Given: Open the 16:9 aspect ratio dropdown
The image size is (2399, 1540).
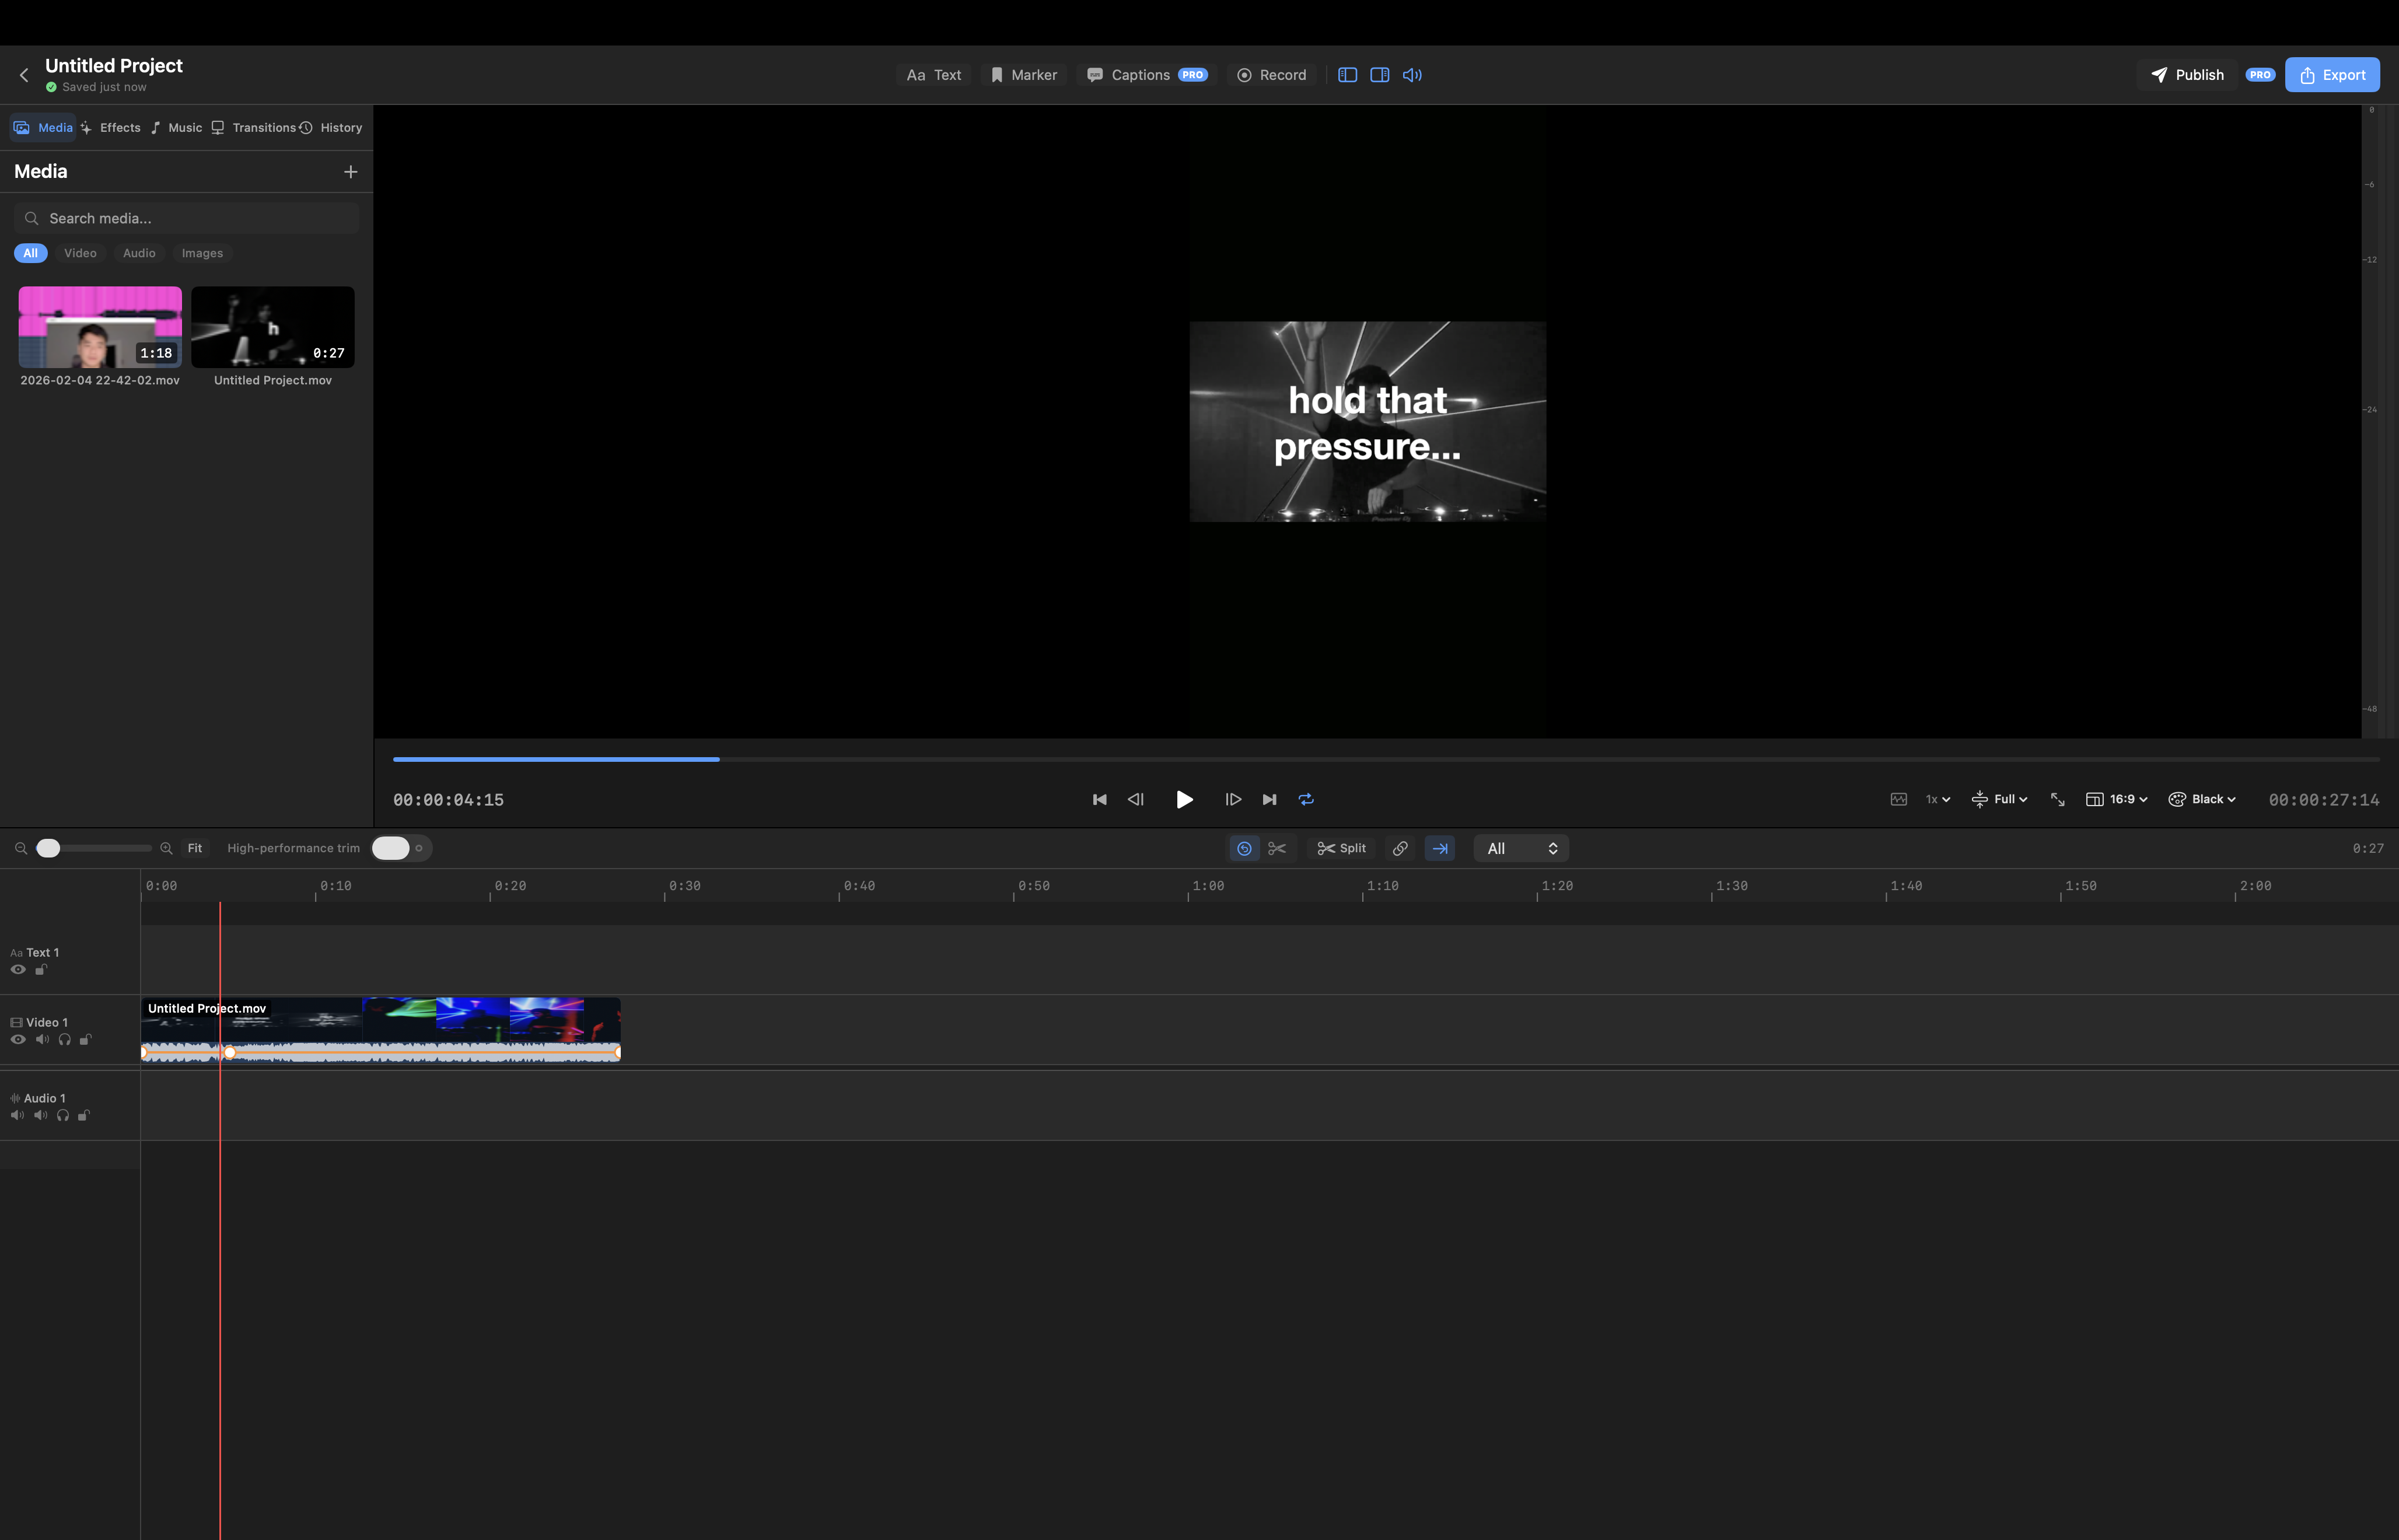Looking at the screenshot, I should click(2117, 799).
